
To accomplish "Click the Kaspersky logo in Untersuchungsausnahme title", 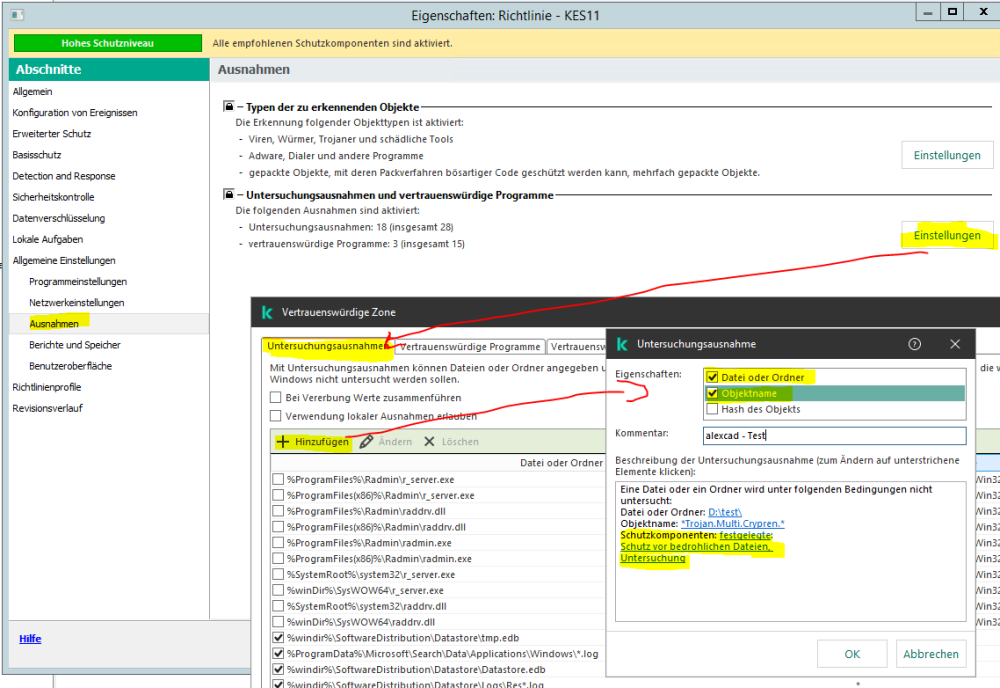I will (622, 344).
